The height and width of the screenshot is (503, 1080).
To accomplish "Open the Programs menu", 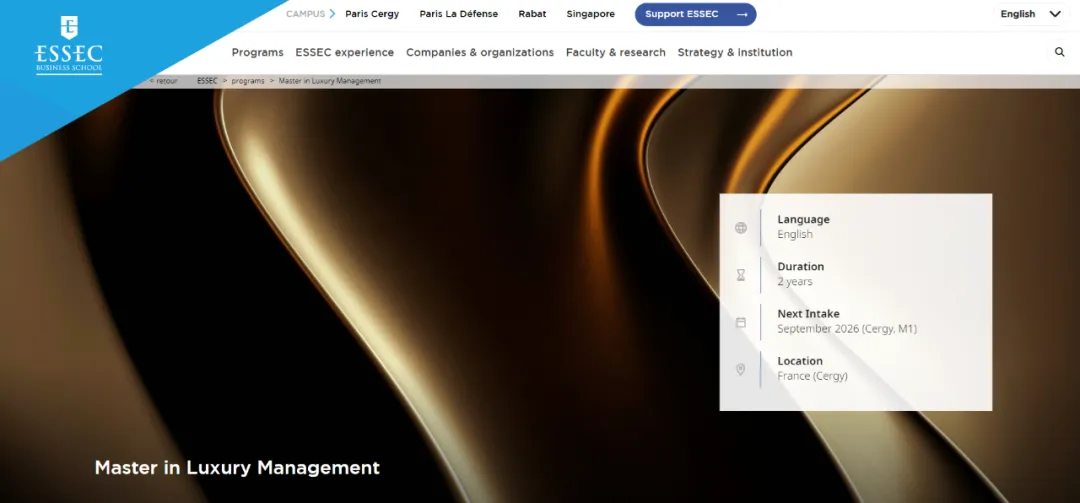I will tap(257, 52).
